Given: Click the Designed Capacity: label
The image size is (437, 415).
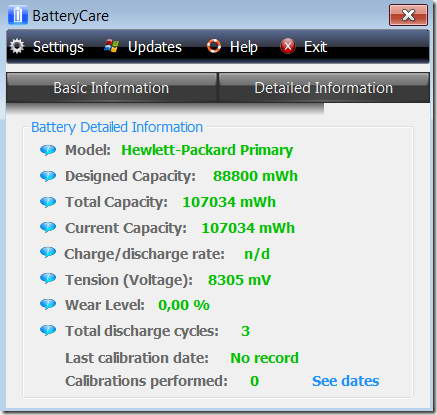Looking at the screenshot, I should 130,176.
